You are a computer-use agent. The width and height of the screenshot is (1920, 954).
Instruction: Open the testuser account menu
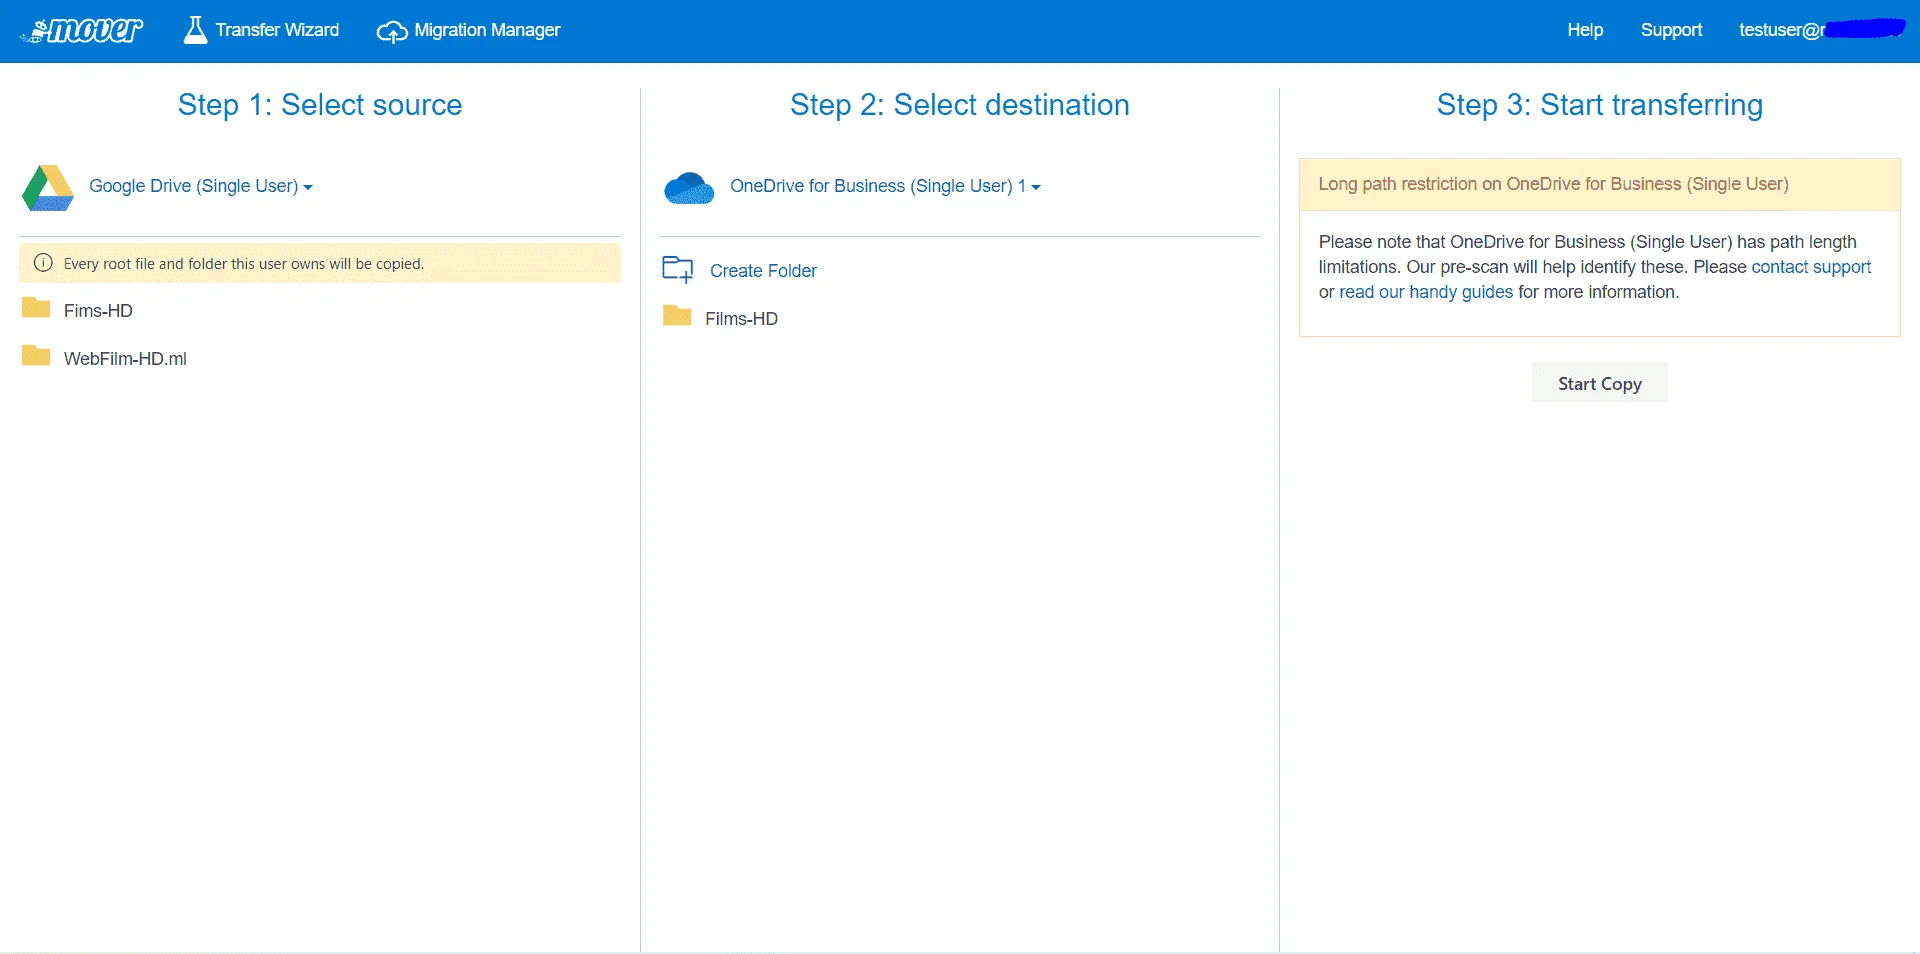[1821, 30]
